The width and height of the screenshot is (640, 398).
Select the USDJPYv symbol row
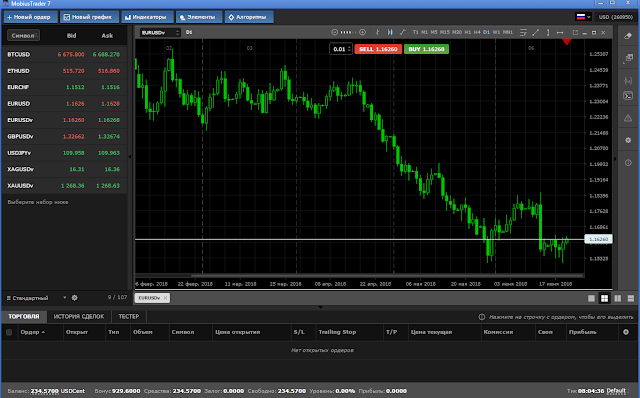pos(64,153)
